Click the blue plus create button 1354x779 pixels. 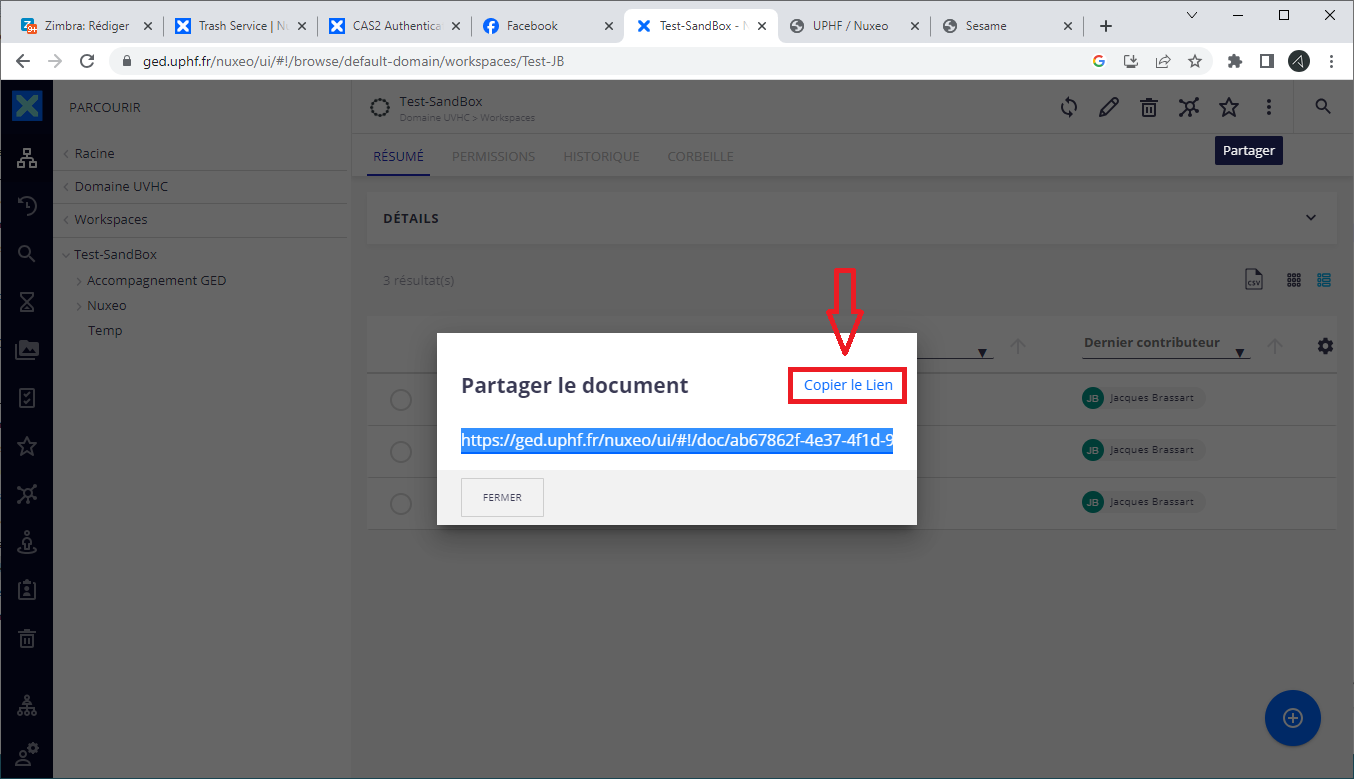click(x=1292, y=718)
